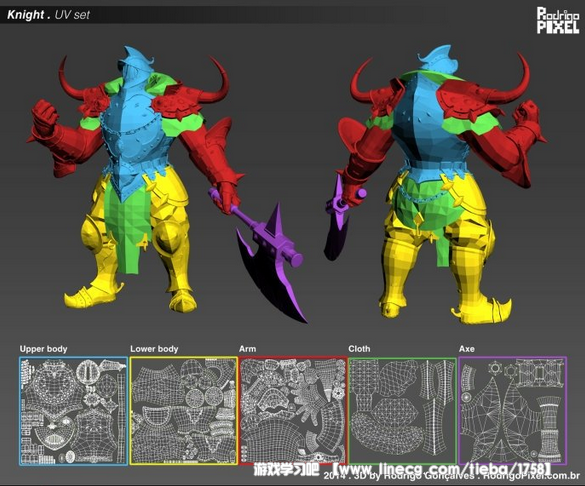Select the Arm UV map thumbnail
The height and width of the screenshot is (486, 585).
coord(293,411)
